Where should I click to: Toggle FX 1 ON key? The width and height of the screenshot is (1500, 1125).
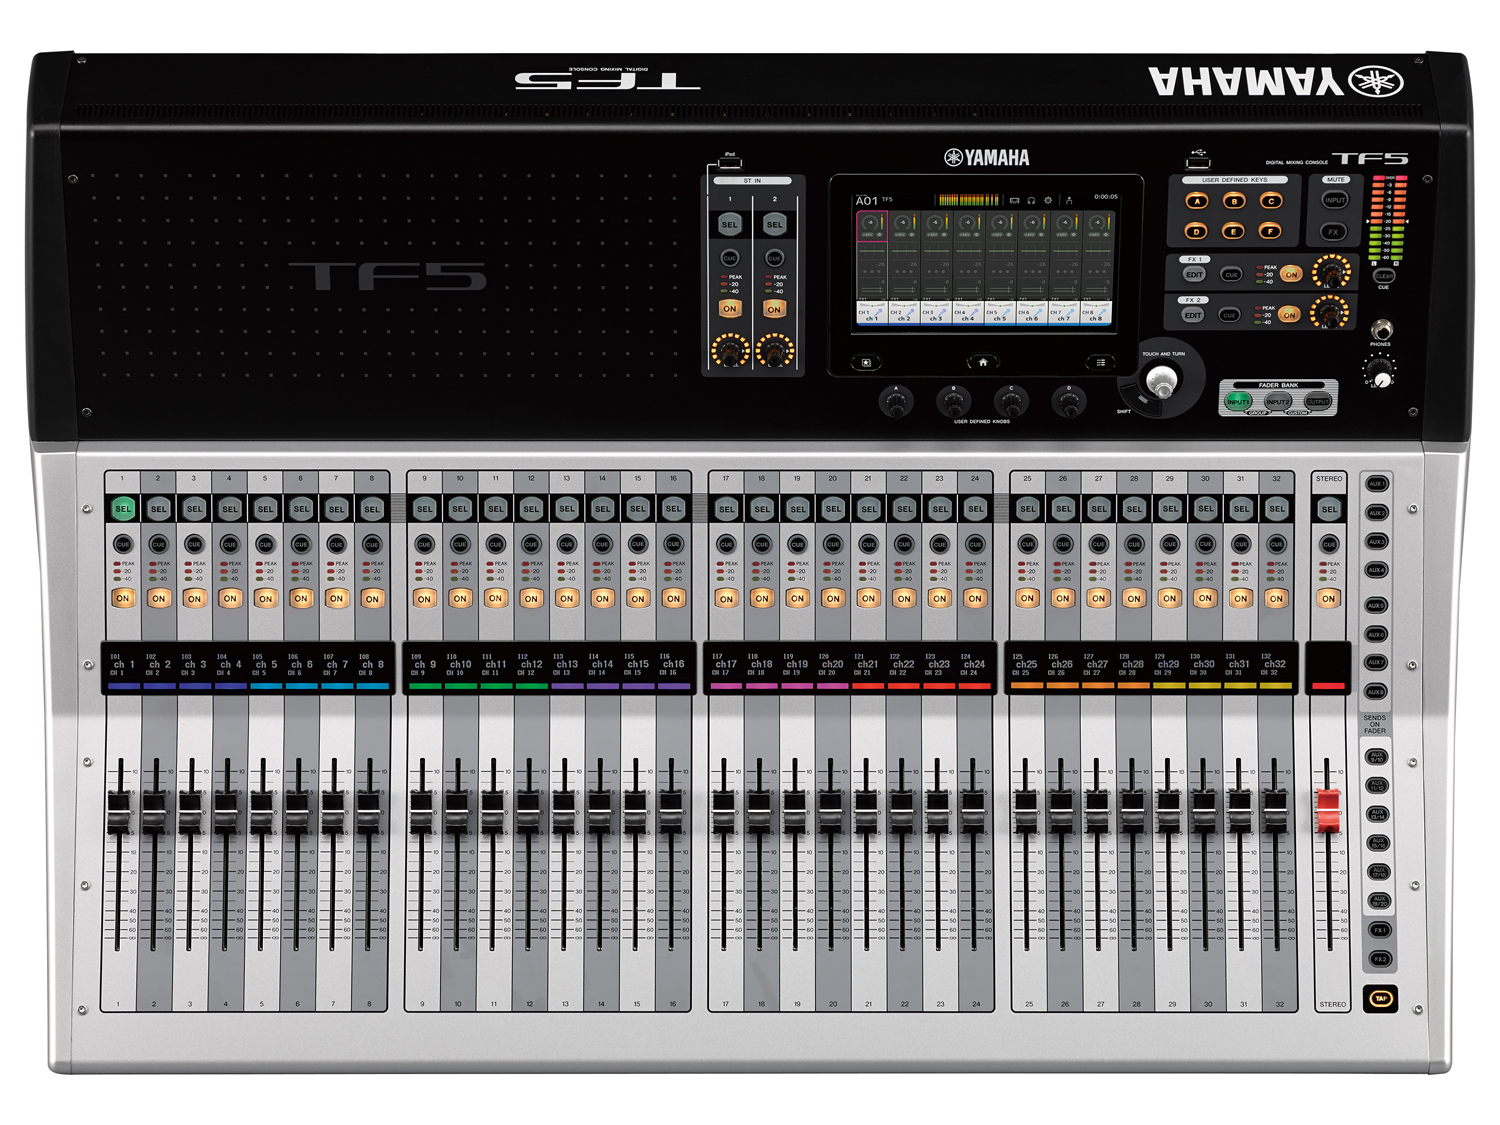[x=1291, y=273]
